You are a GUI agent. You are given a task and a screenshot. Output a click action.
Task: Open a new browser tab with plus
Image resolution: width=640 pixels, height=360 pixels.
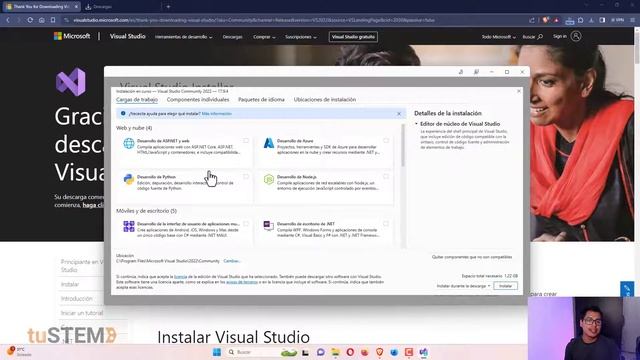[x=168, y=7]
